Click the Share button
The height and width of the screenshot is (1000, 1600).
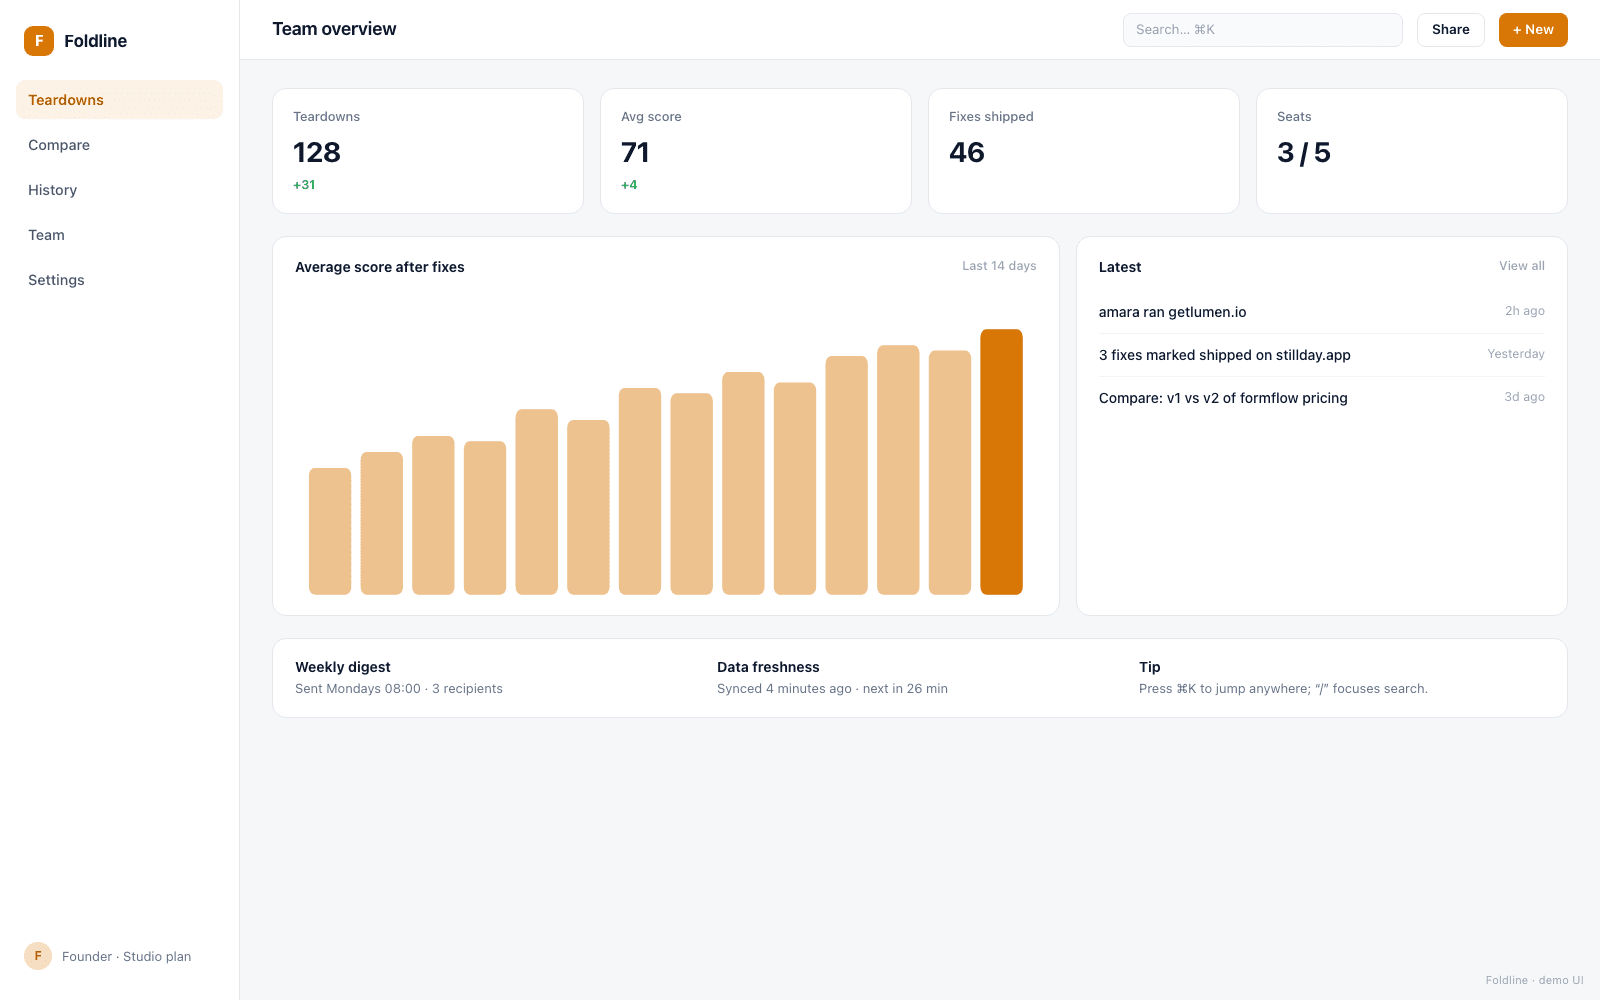(x=1451, y=30)
